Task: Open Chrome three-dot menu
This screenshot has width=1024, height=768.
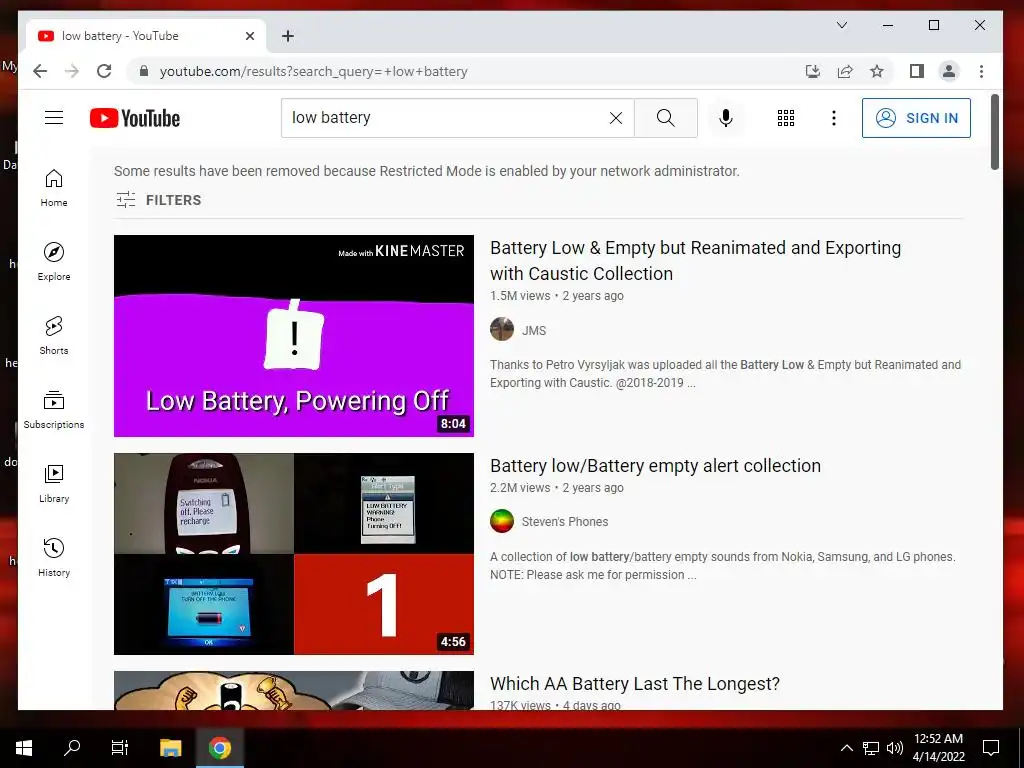Action: [981, 71]
